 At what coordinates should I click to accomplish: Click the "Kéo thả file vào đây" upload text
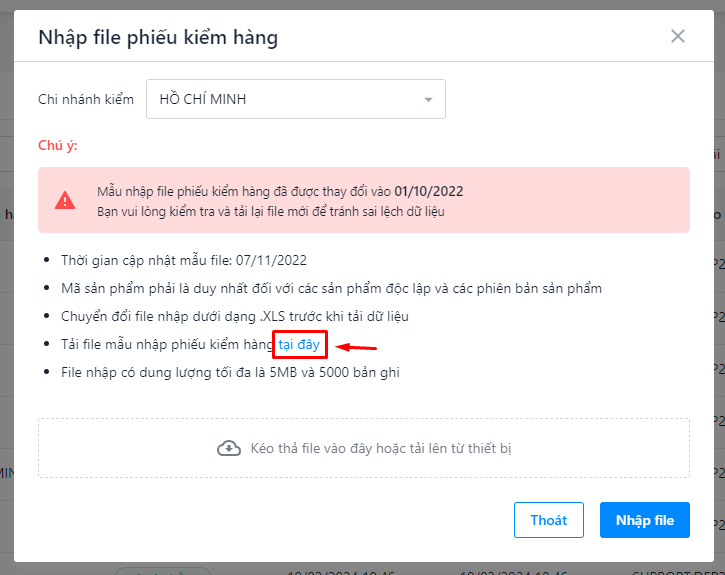pos(381,448)
